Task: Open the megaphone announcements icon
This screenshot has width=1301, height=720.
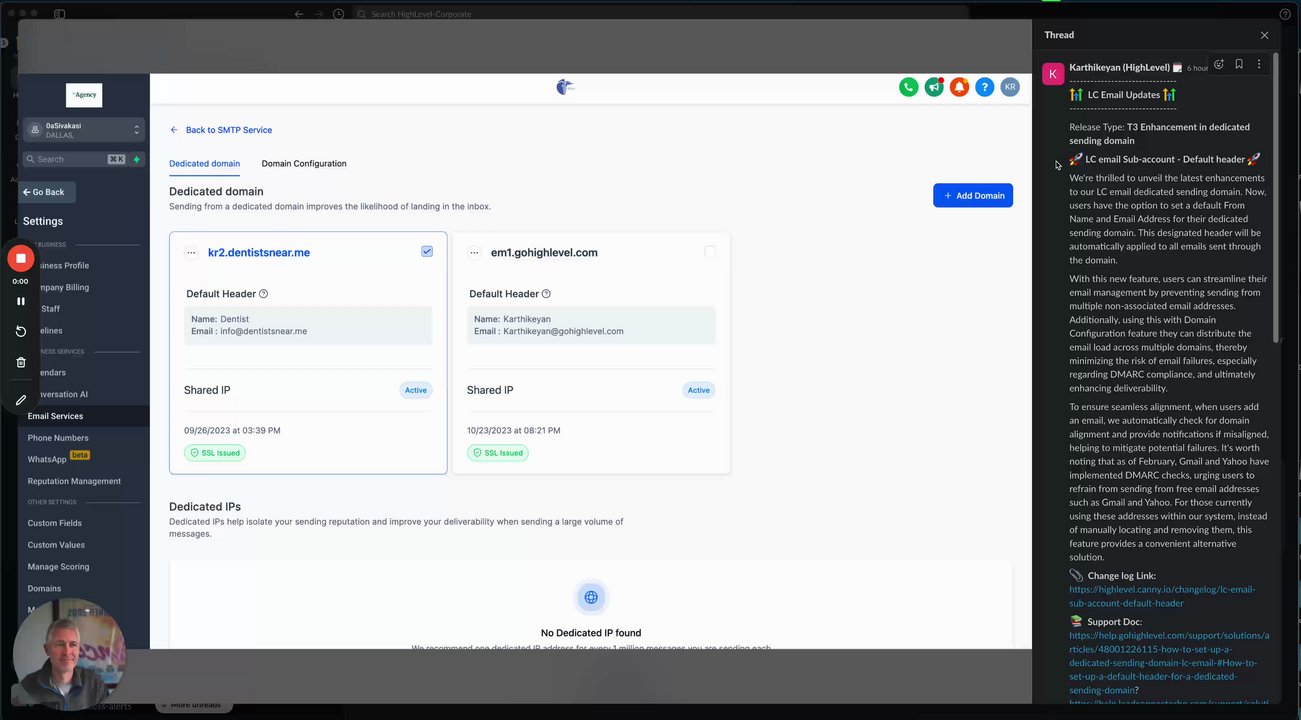Action: click(934, 87)
